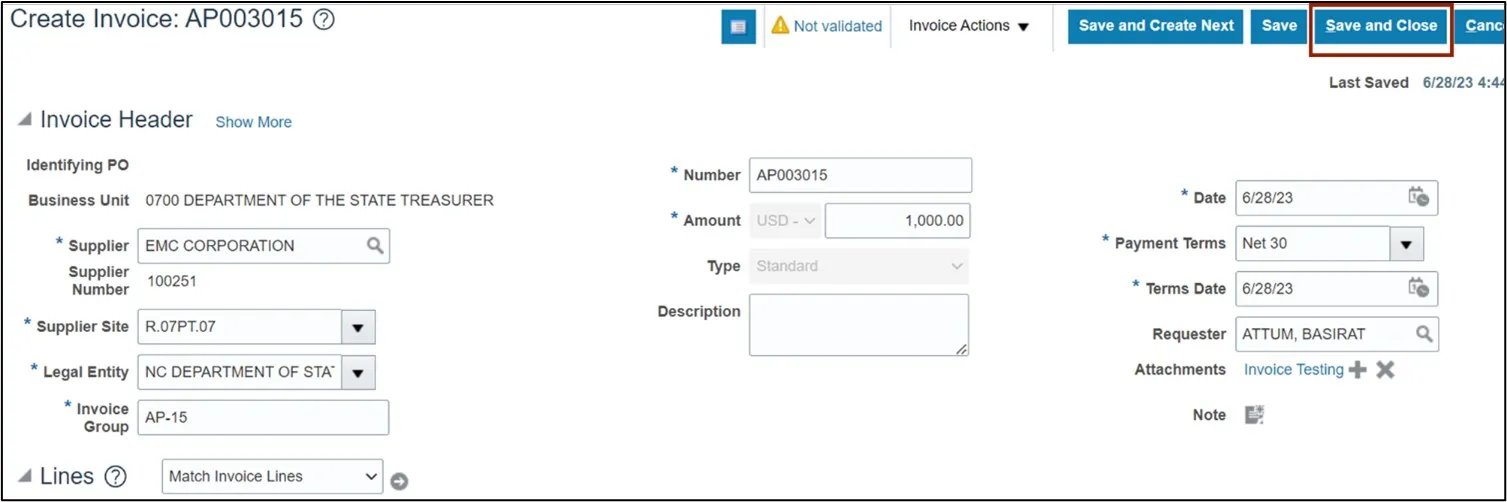Click the Save and Close button
This screenshot has width=1507, height=502.
(x=1381, y=26)
